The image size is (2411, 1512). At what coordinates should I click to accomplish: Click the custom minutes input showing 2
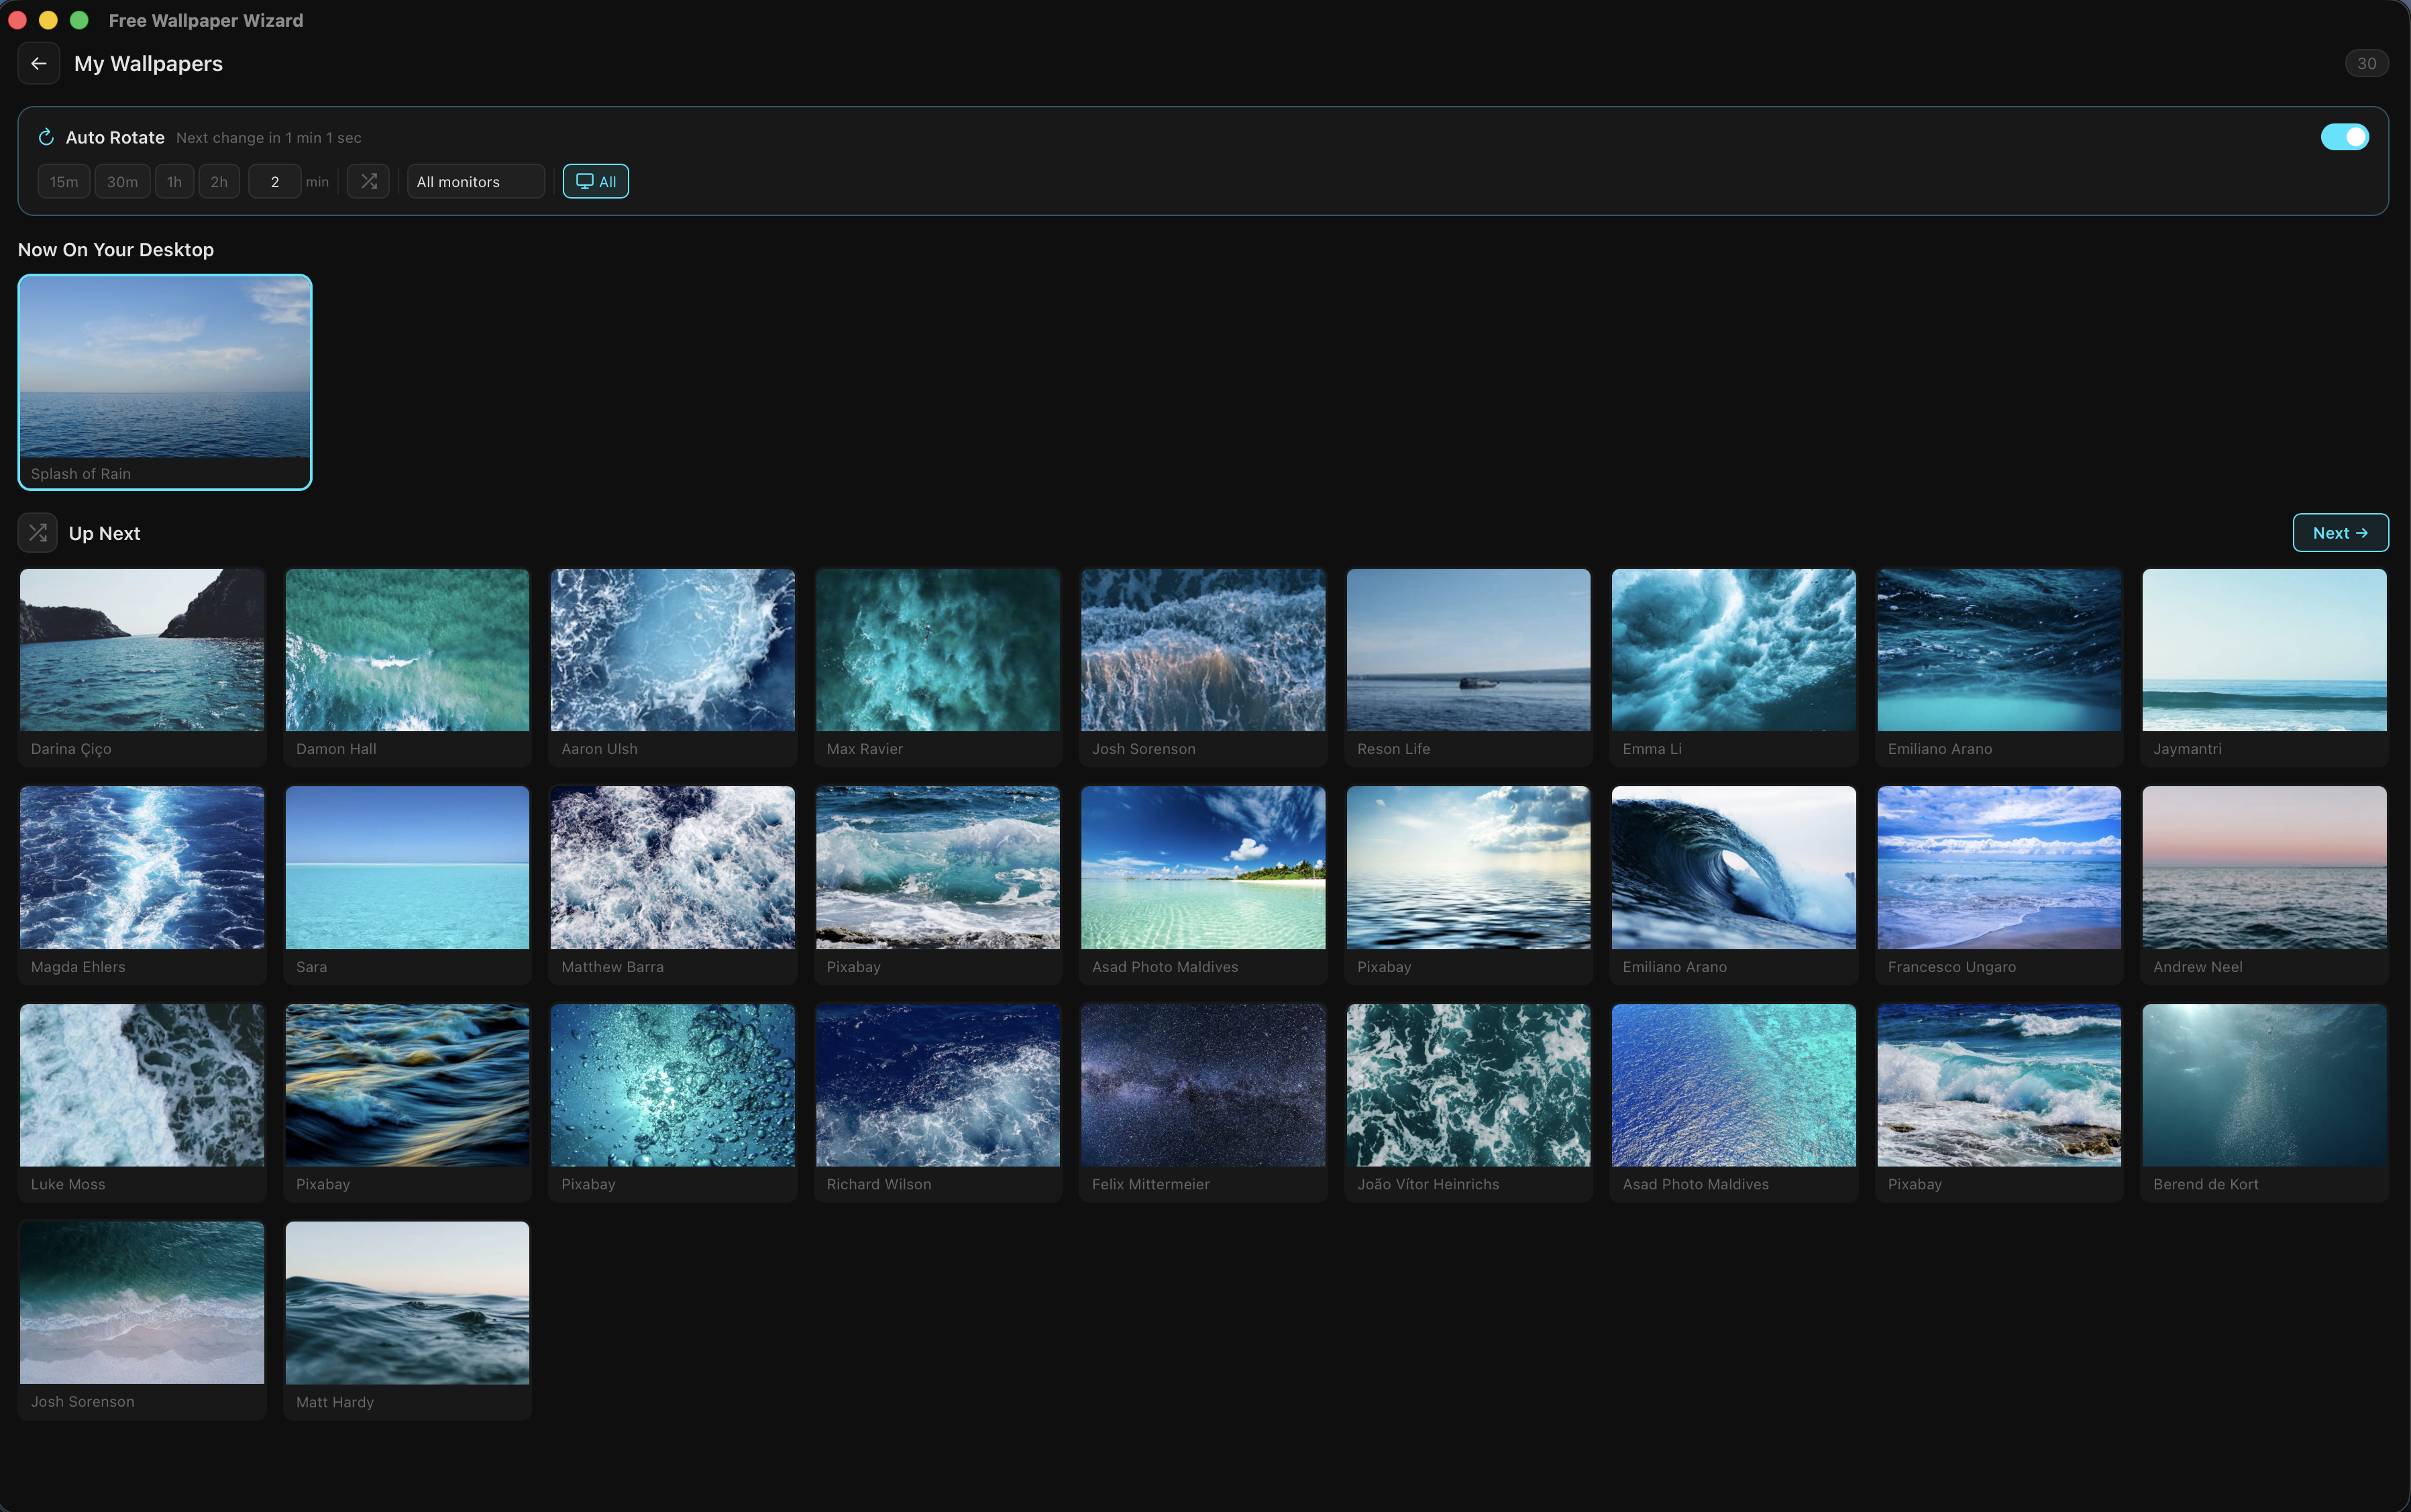(x=275, y=181)
